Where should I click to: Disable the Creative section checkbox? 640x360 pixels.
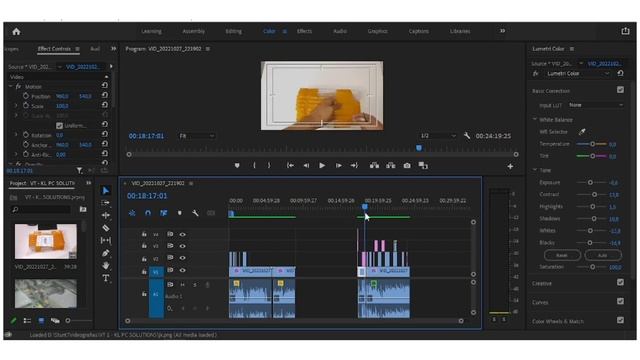click(x=620, y=282)
